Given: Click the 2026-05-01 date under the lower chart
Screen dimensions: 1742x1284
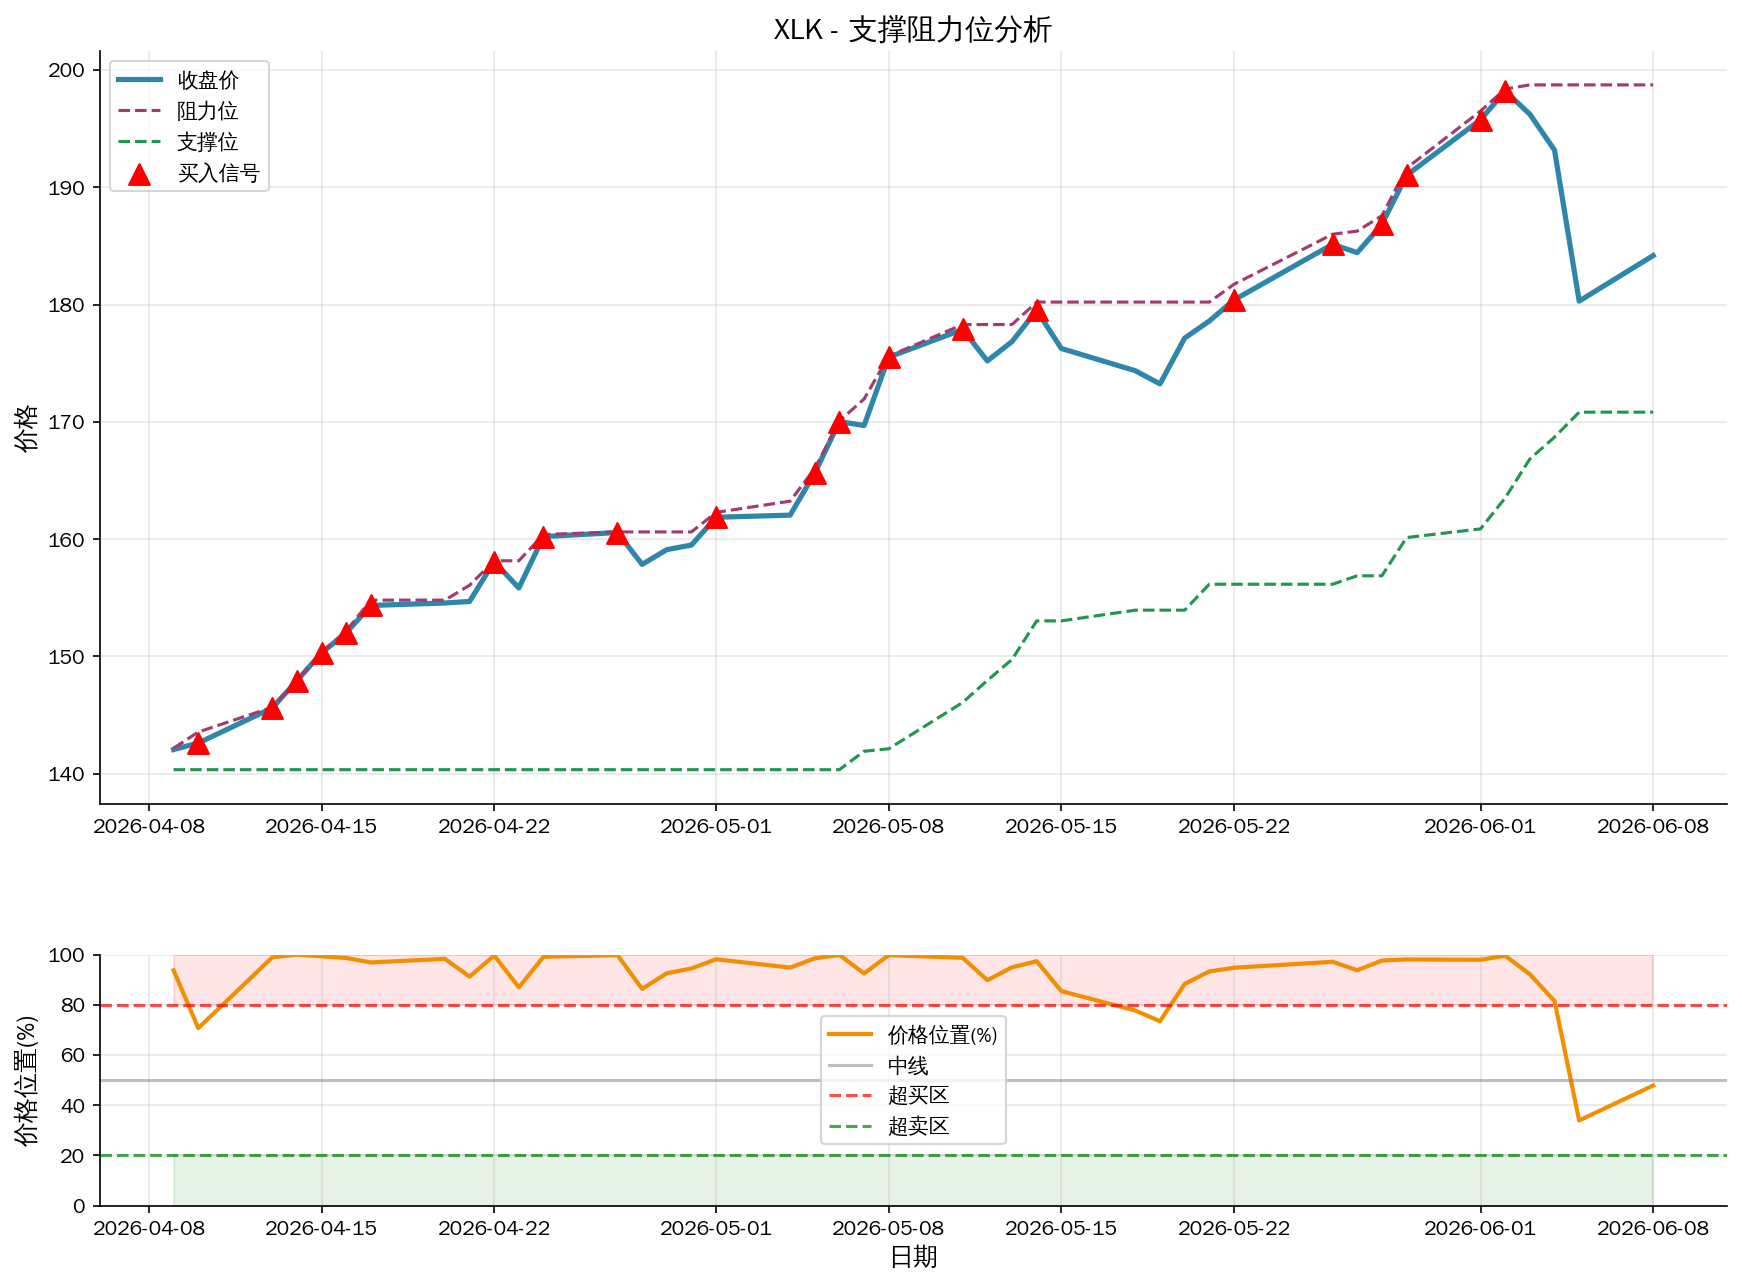Looking at the screenshot, I should 716,1229.
